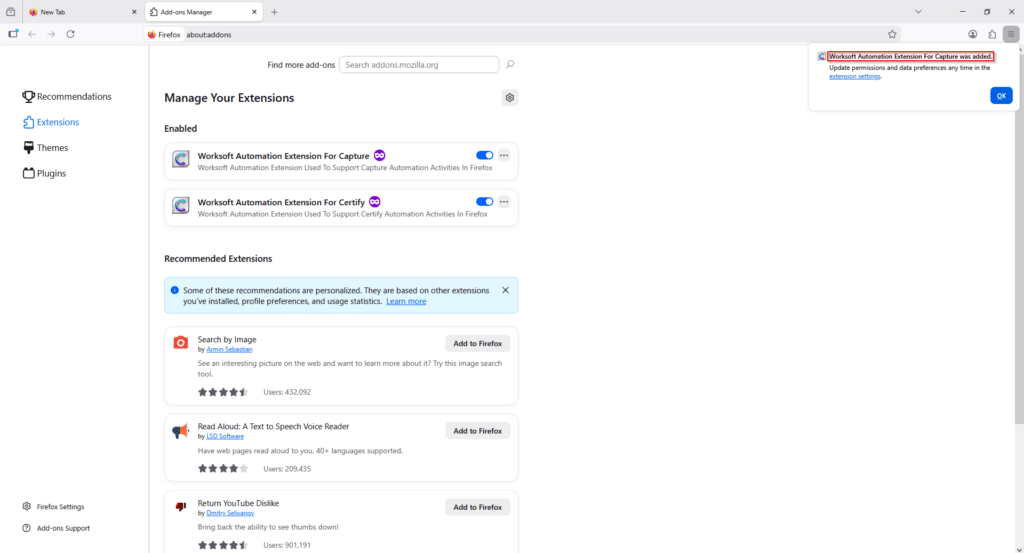
Task: Go forward with the forward arrow
Action: click(51, 34)
